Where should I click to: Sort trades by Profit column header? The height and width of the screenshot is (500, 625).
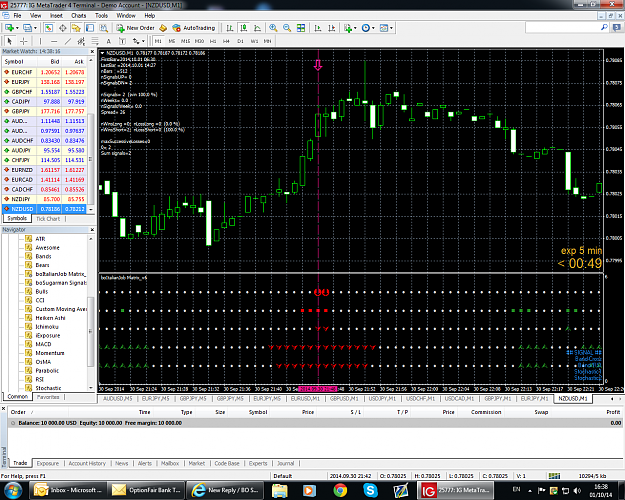click(x=613, y=412)
